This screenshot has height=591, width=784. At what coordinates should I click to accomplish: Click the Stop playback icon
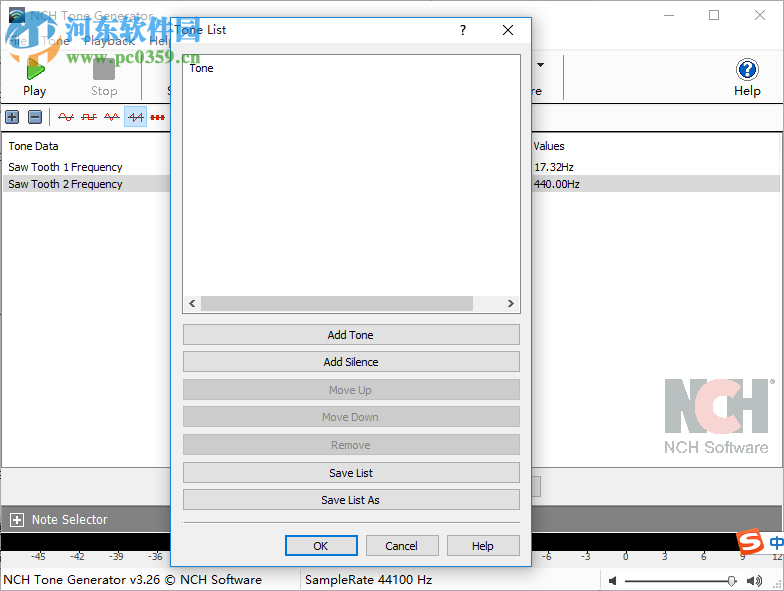point(104,70)
